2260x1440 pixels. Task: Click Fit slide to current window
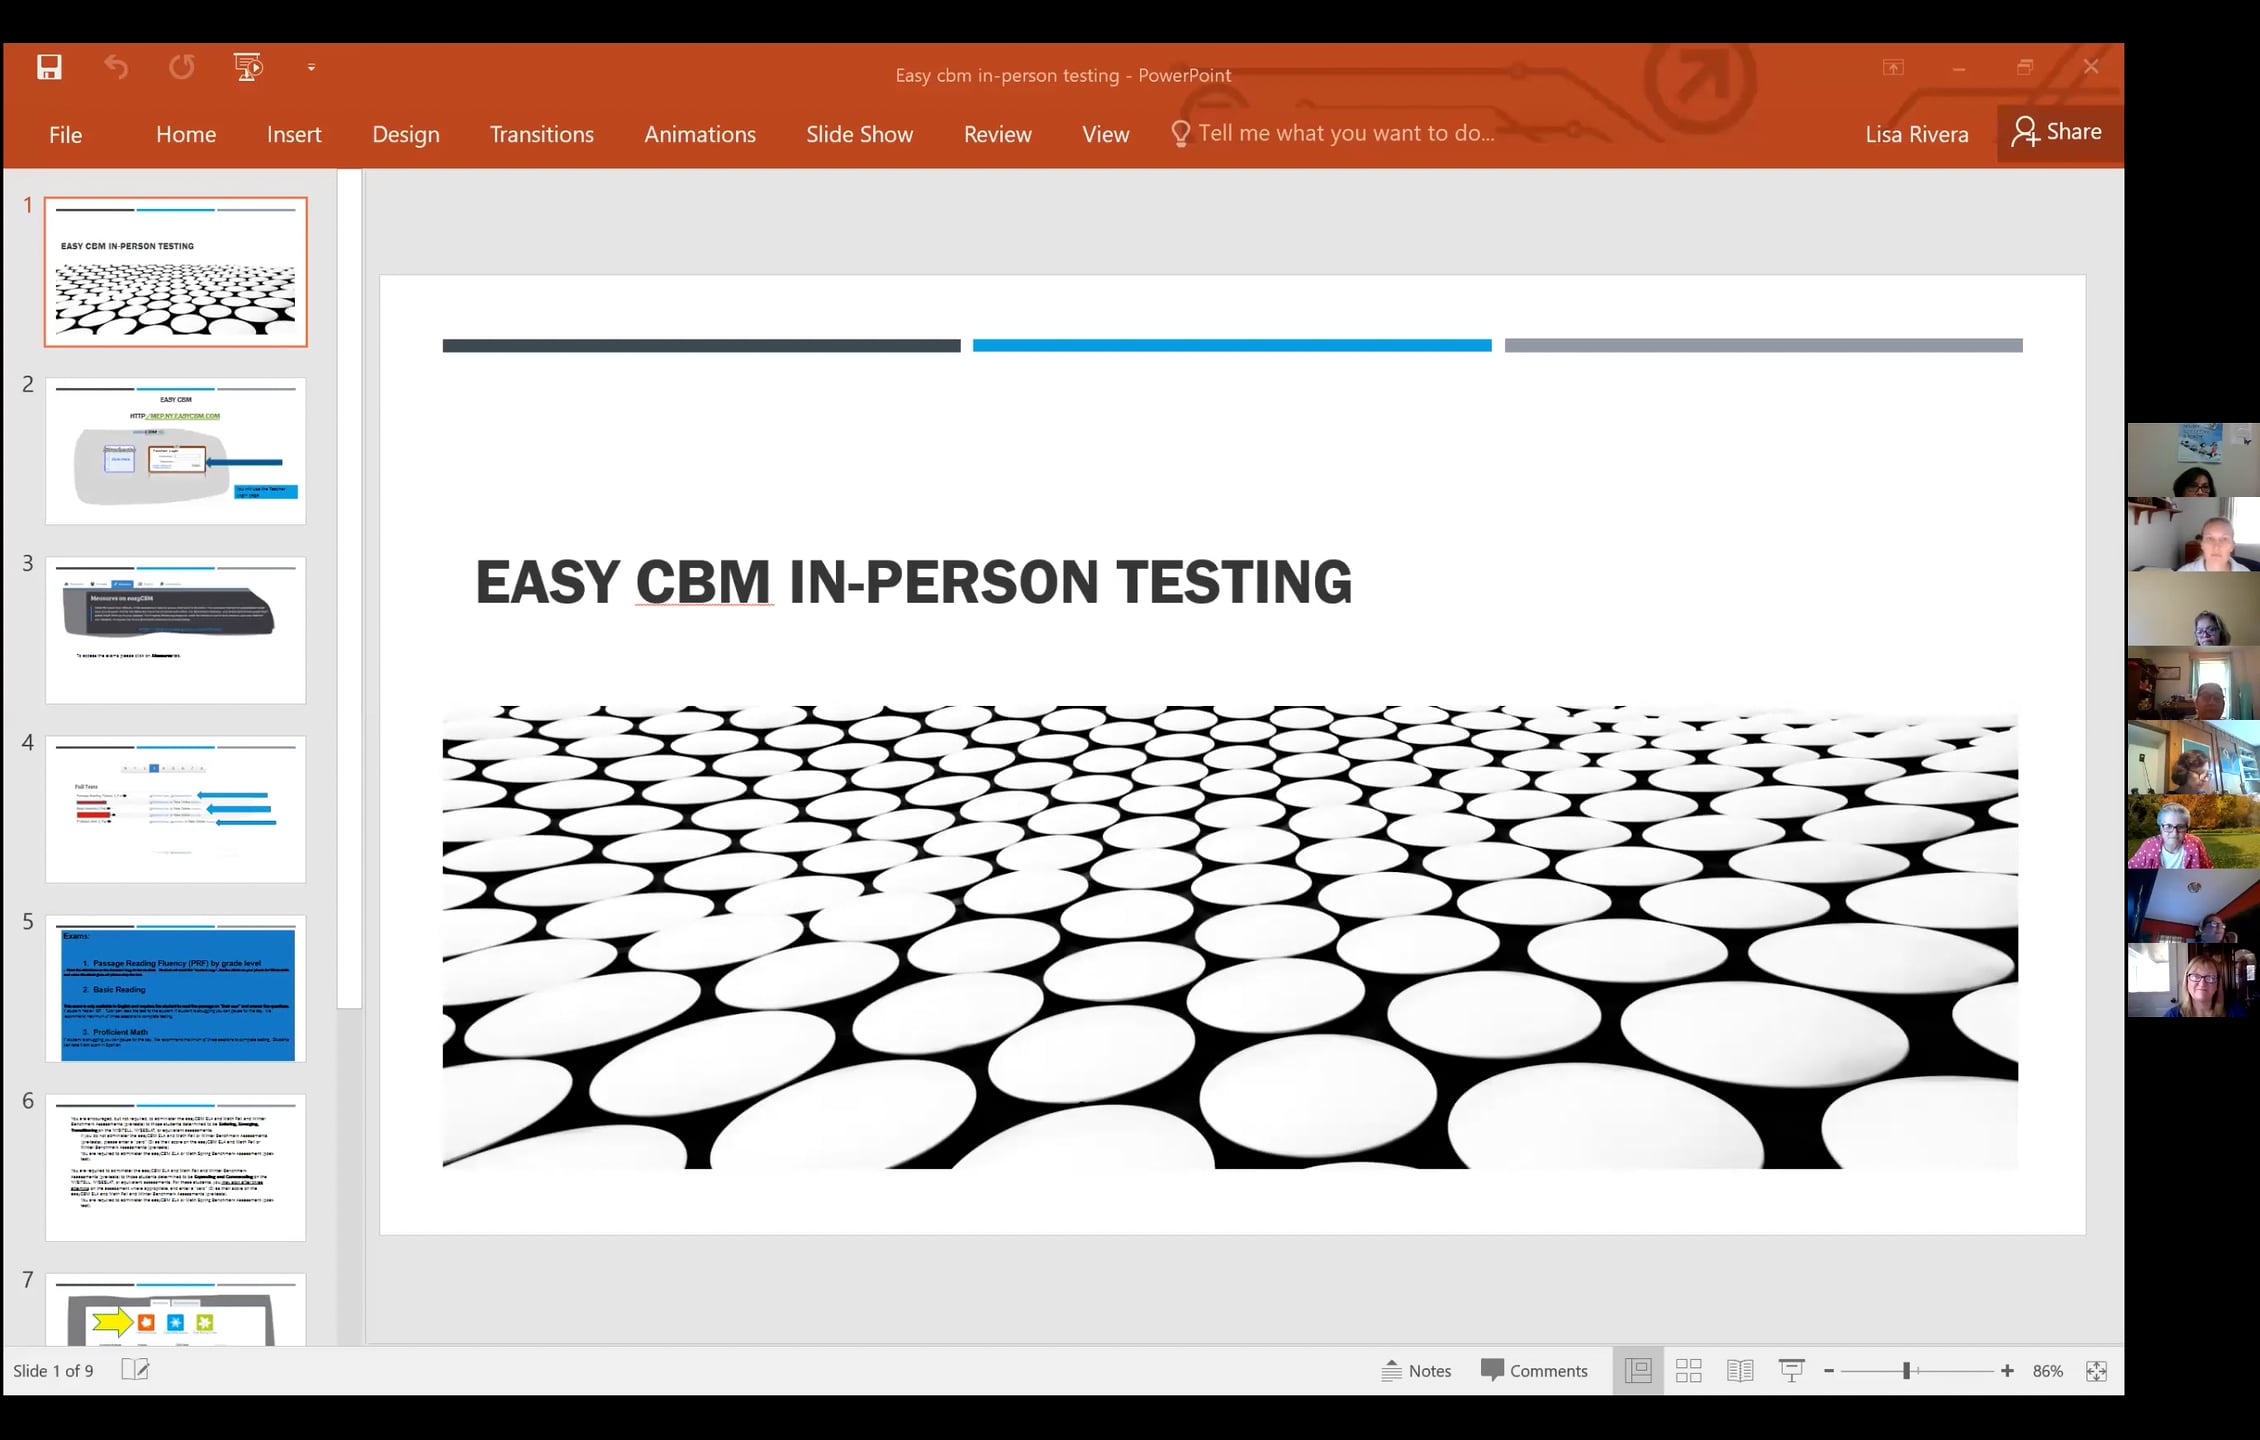2095,1370
